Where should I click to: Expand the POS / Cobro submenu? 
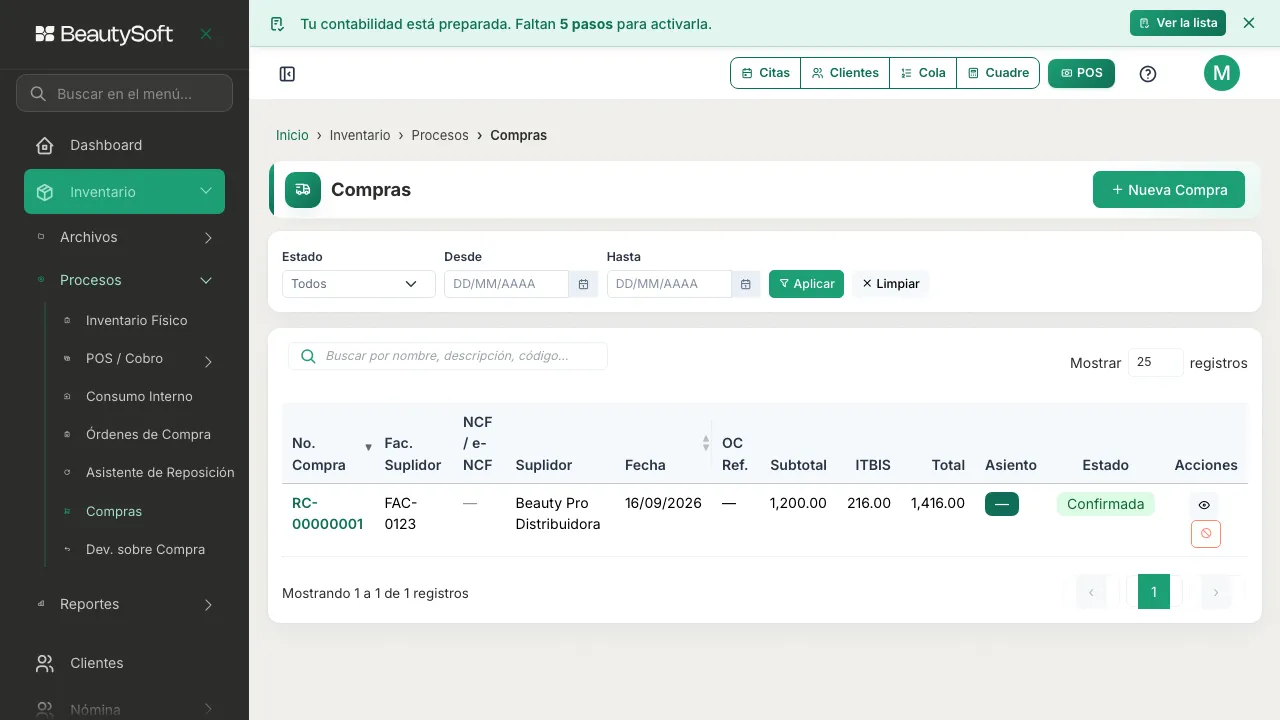[x=138, y=359]
